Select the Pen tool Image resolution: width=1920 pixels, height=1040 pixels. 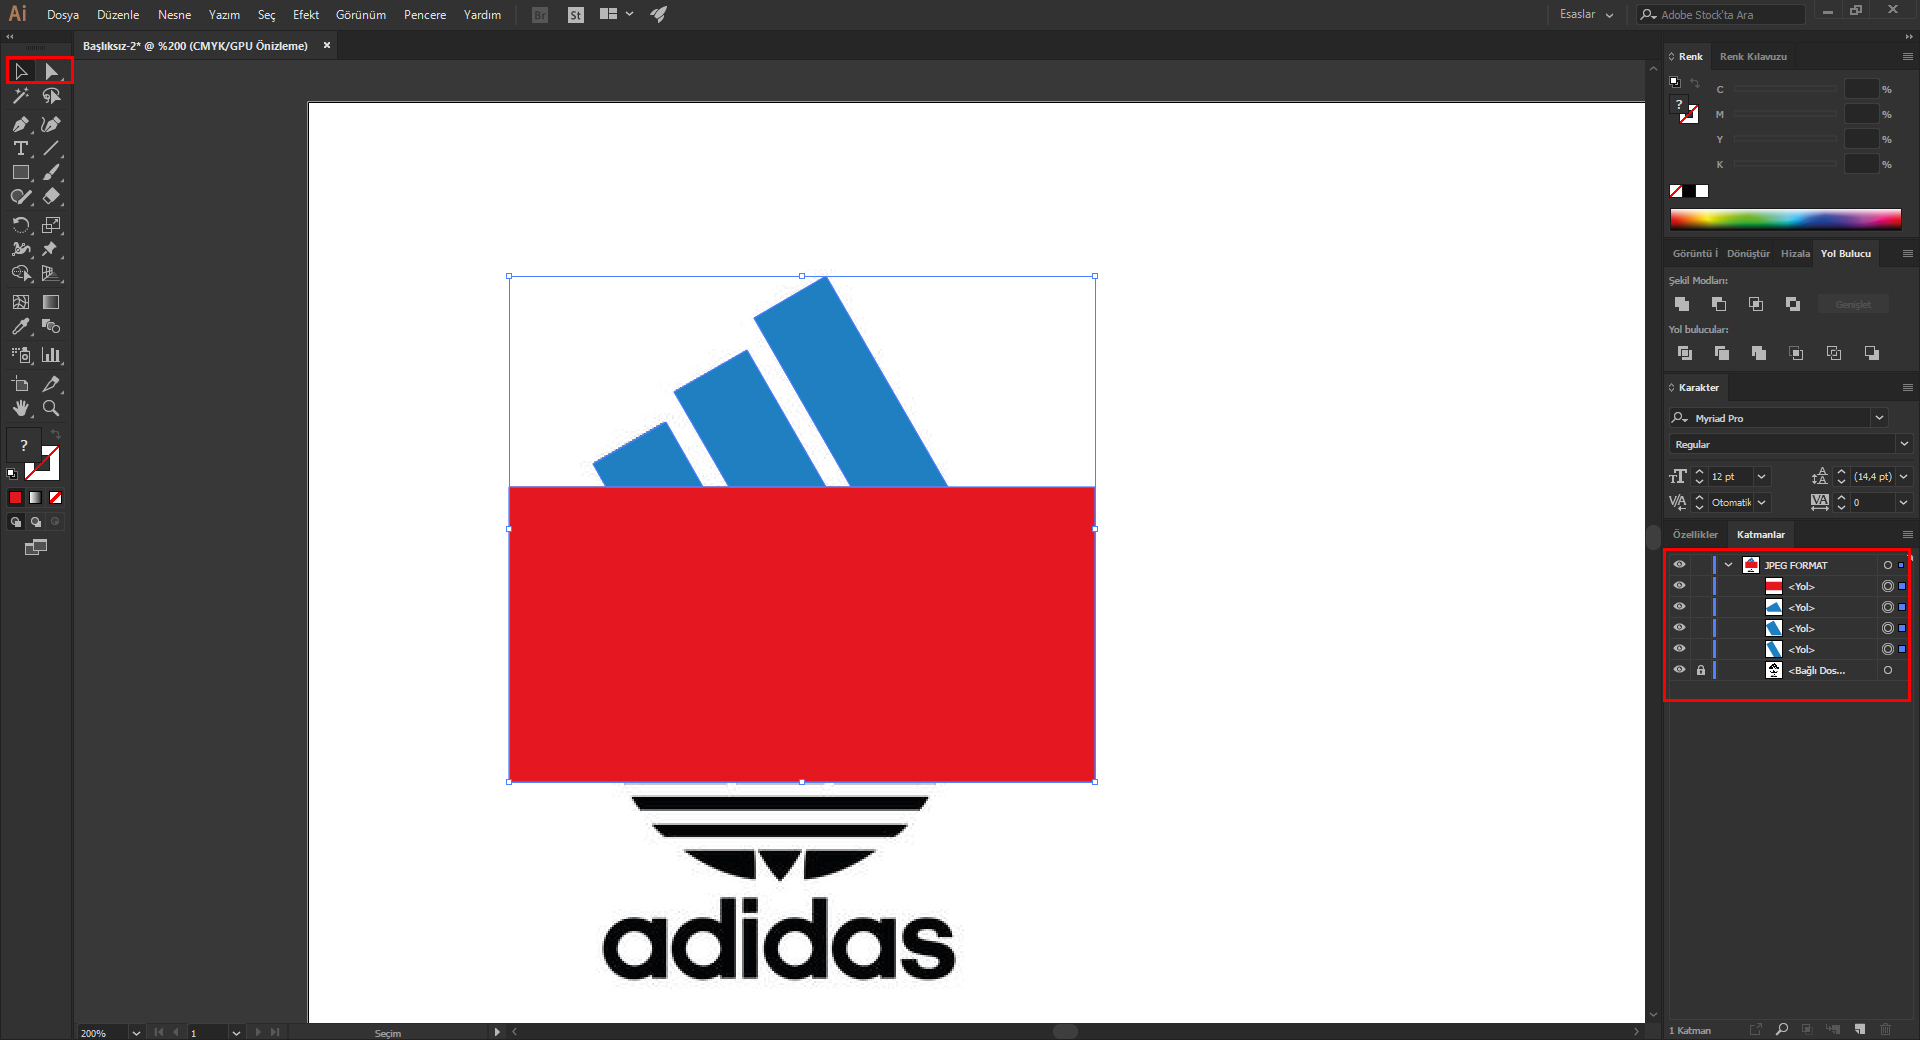pyautogui.click(x=20, y=124)
